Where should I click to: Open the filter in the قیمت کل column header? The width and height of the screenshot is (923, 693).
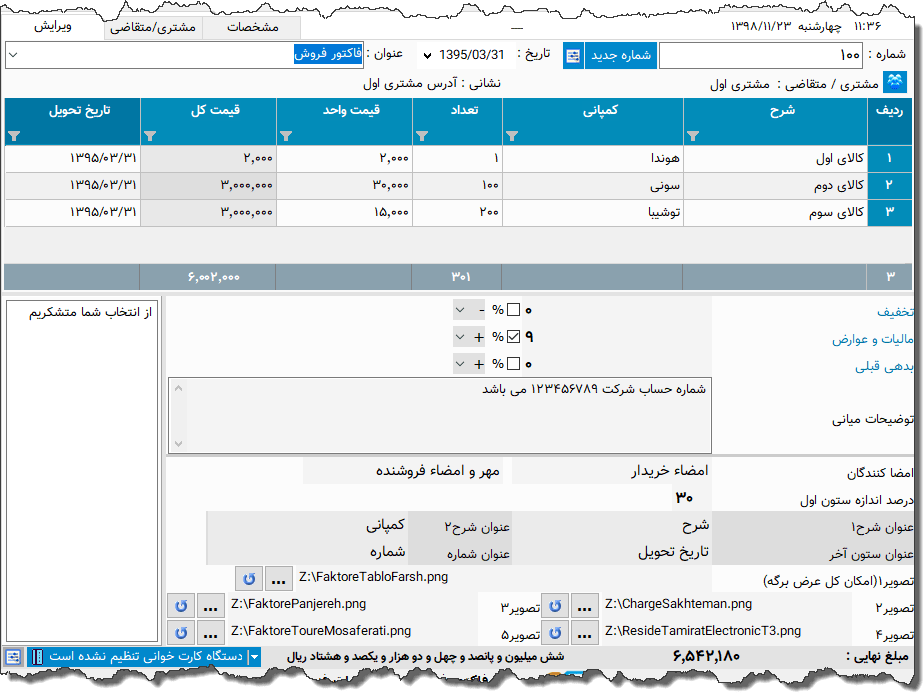click(150, 135)
